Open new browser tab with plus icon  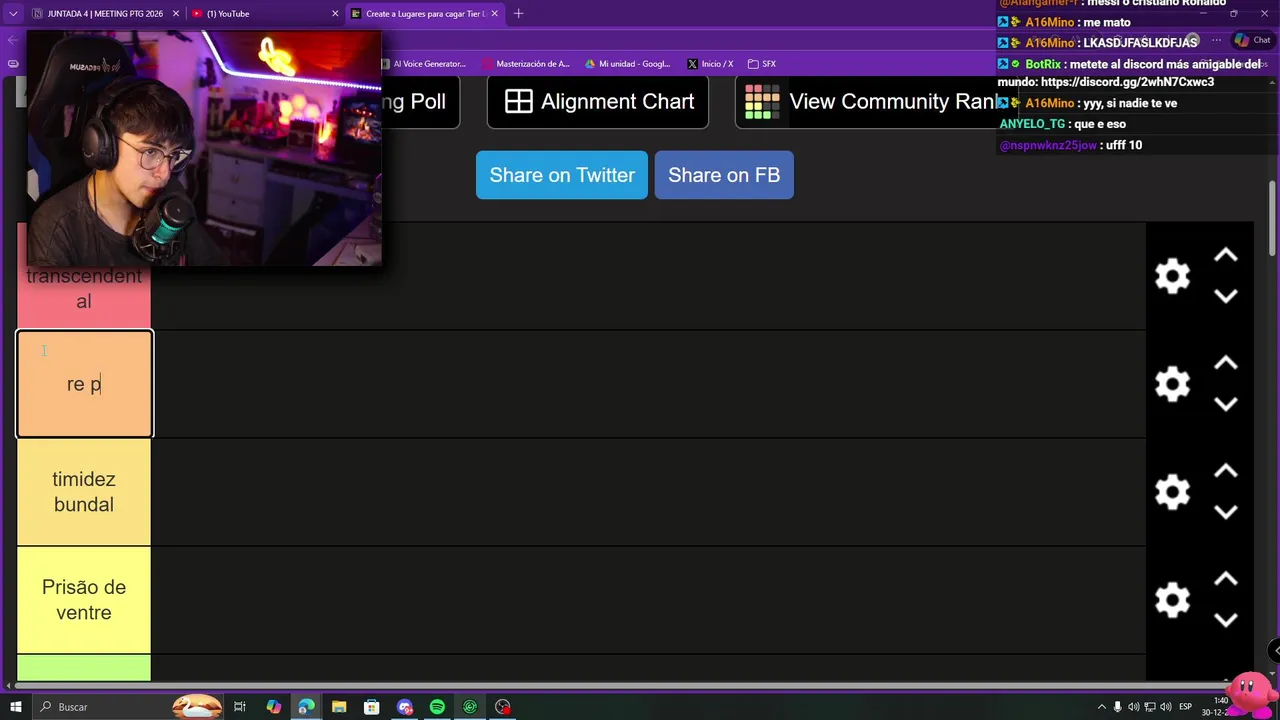click(518, 14)
